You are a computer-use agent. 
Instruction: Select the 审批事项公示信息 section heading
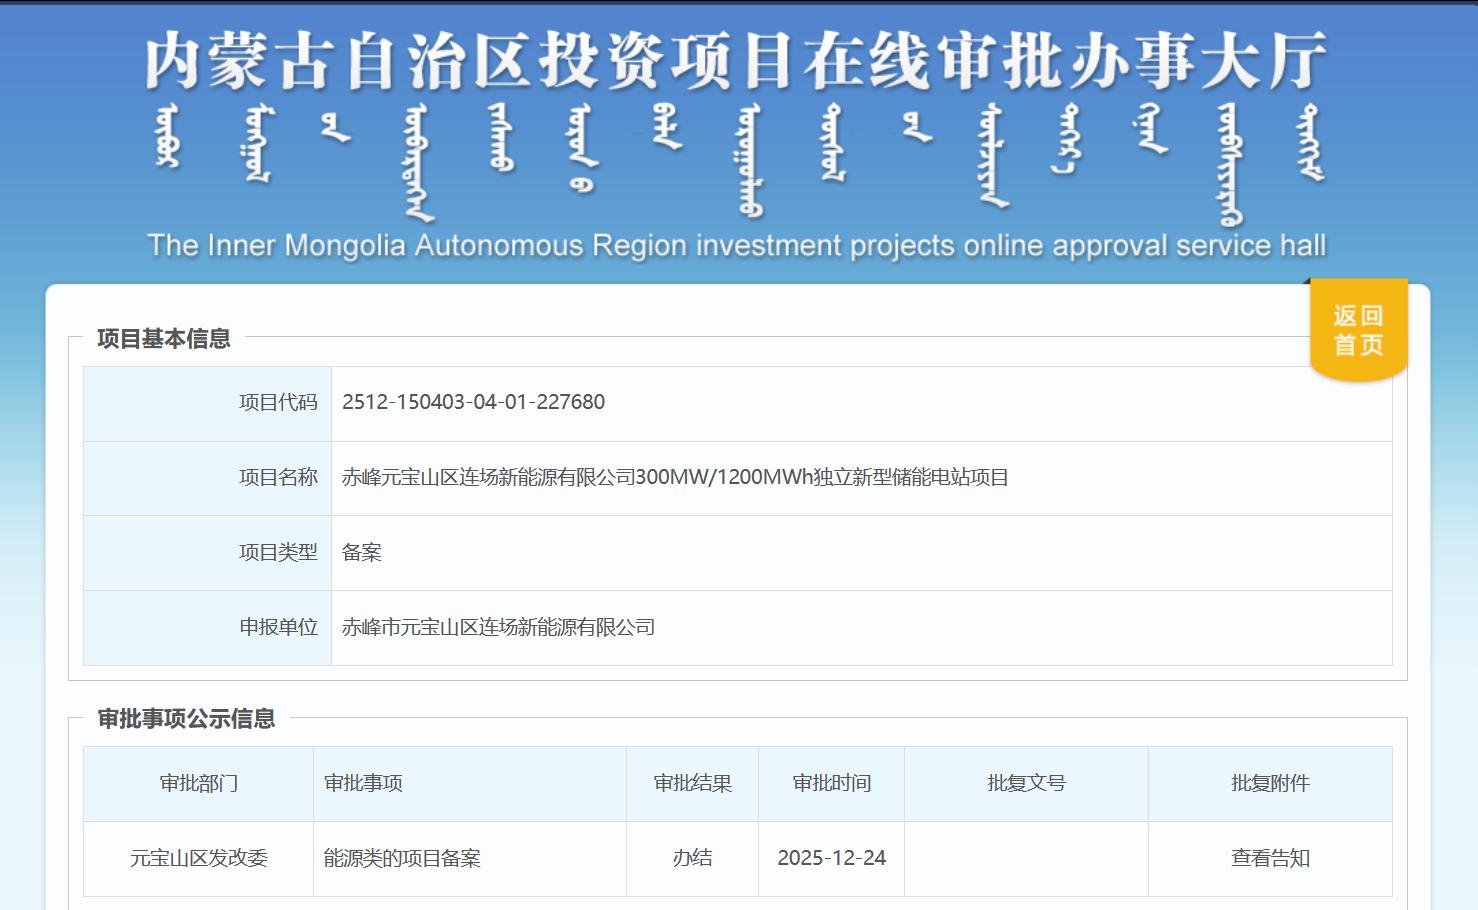(x=186, y=719)
